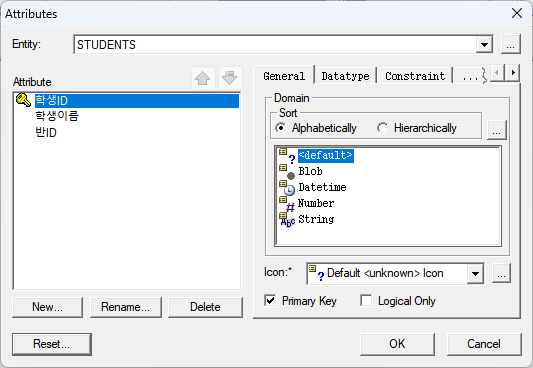Enable the Logical Only checkbox
This screenshot has width=533, height=368.
pyautogui.click(x=366, y=301)
